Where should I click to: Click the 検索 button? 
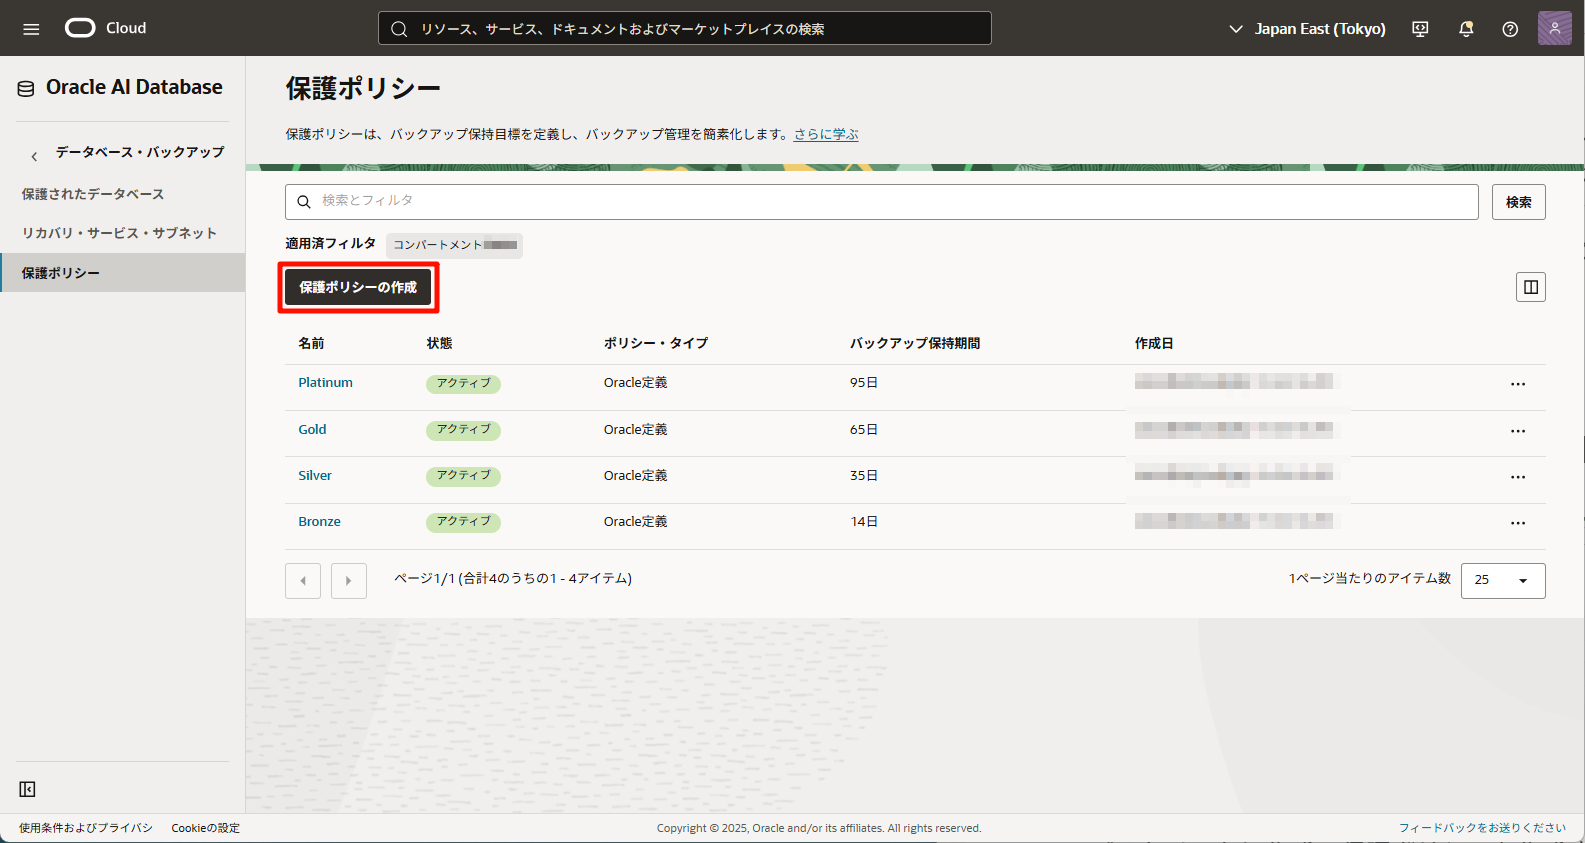pos(1519,202)
